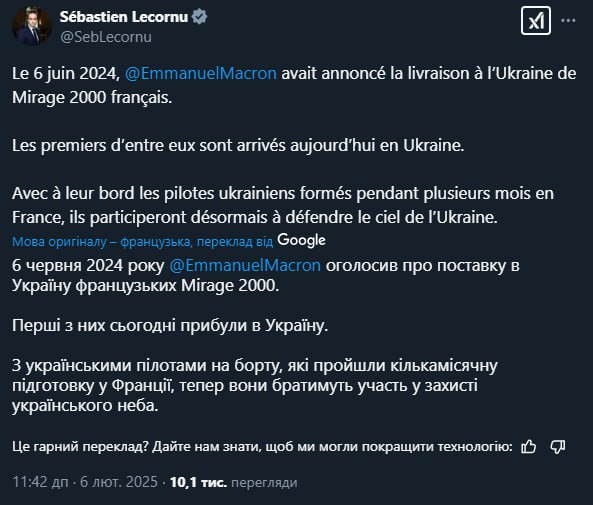Click the thumbs up translation feedback icon

click(528, 447)
